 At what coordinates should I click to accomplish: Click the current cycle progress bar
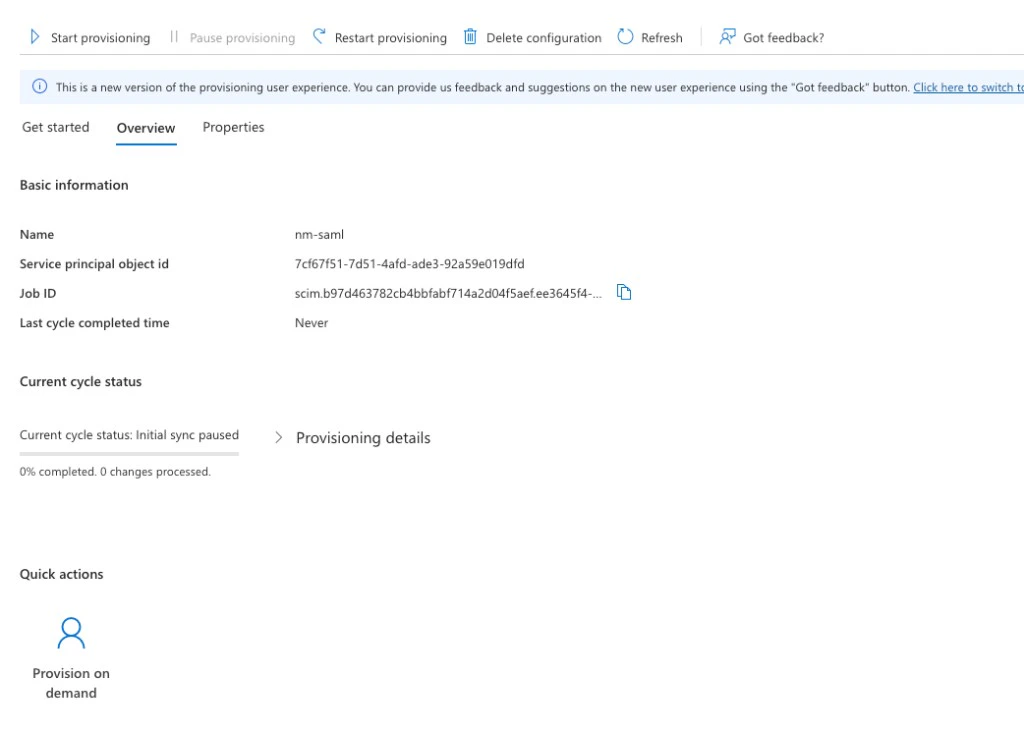tap(129, 453)
